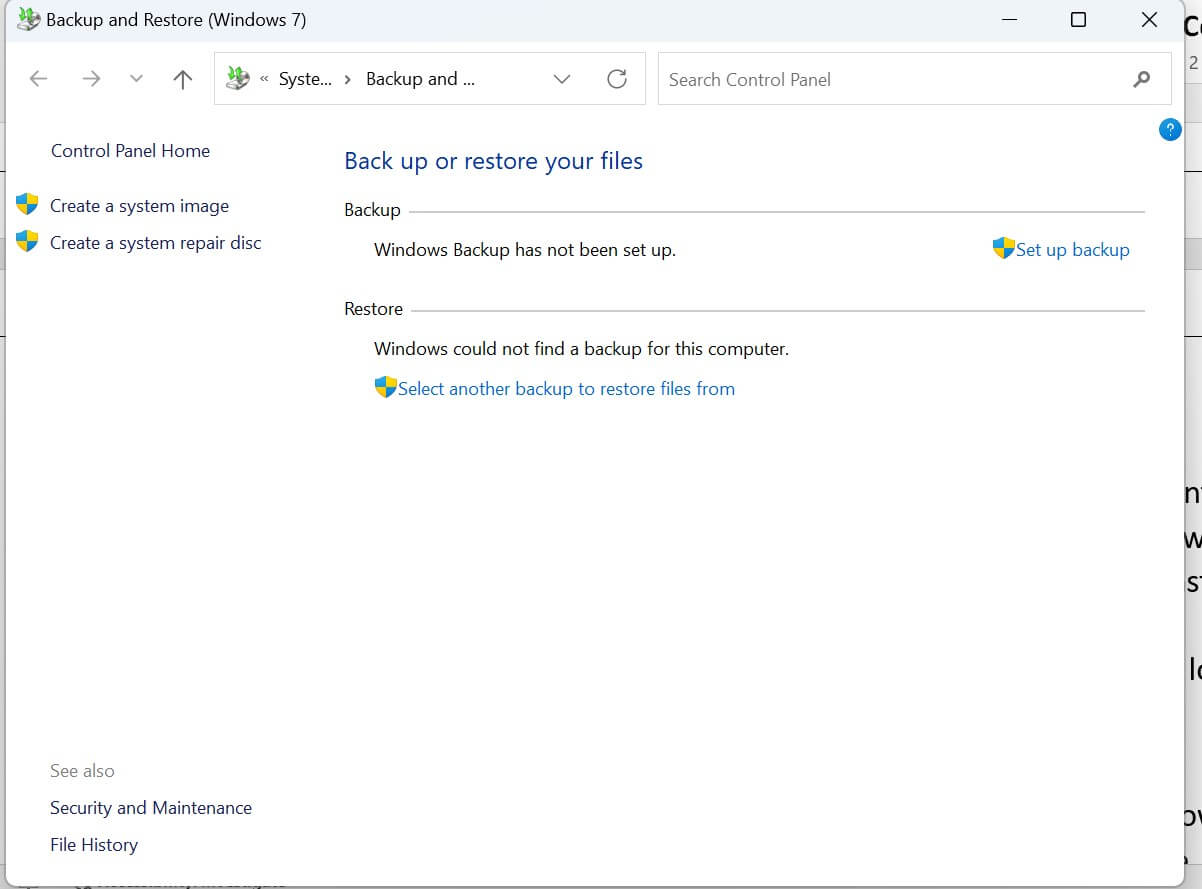This screenshot has height=889, width=1202.
Task: Click the magnifier search icon
Action: [1142, 79]
